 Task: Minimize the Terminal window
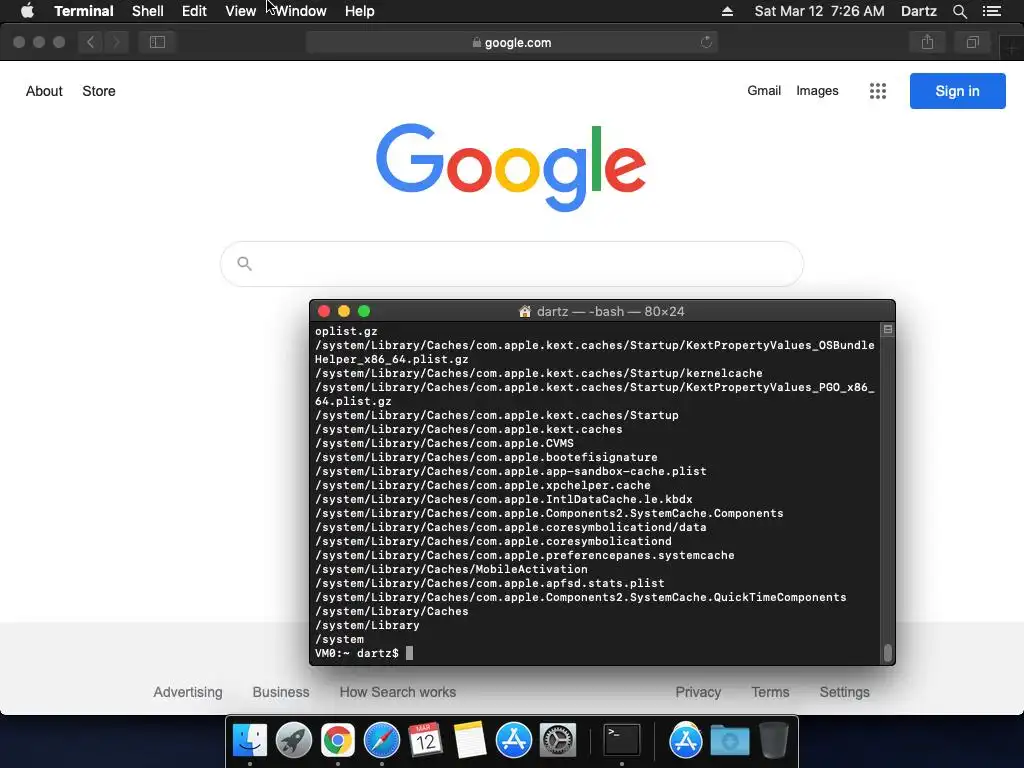(x=344, y=312)
